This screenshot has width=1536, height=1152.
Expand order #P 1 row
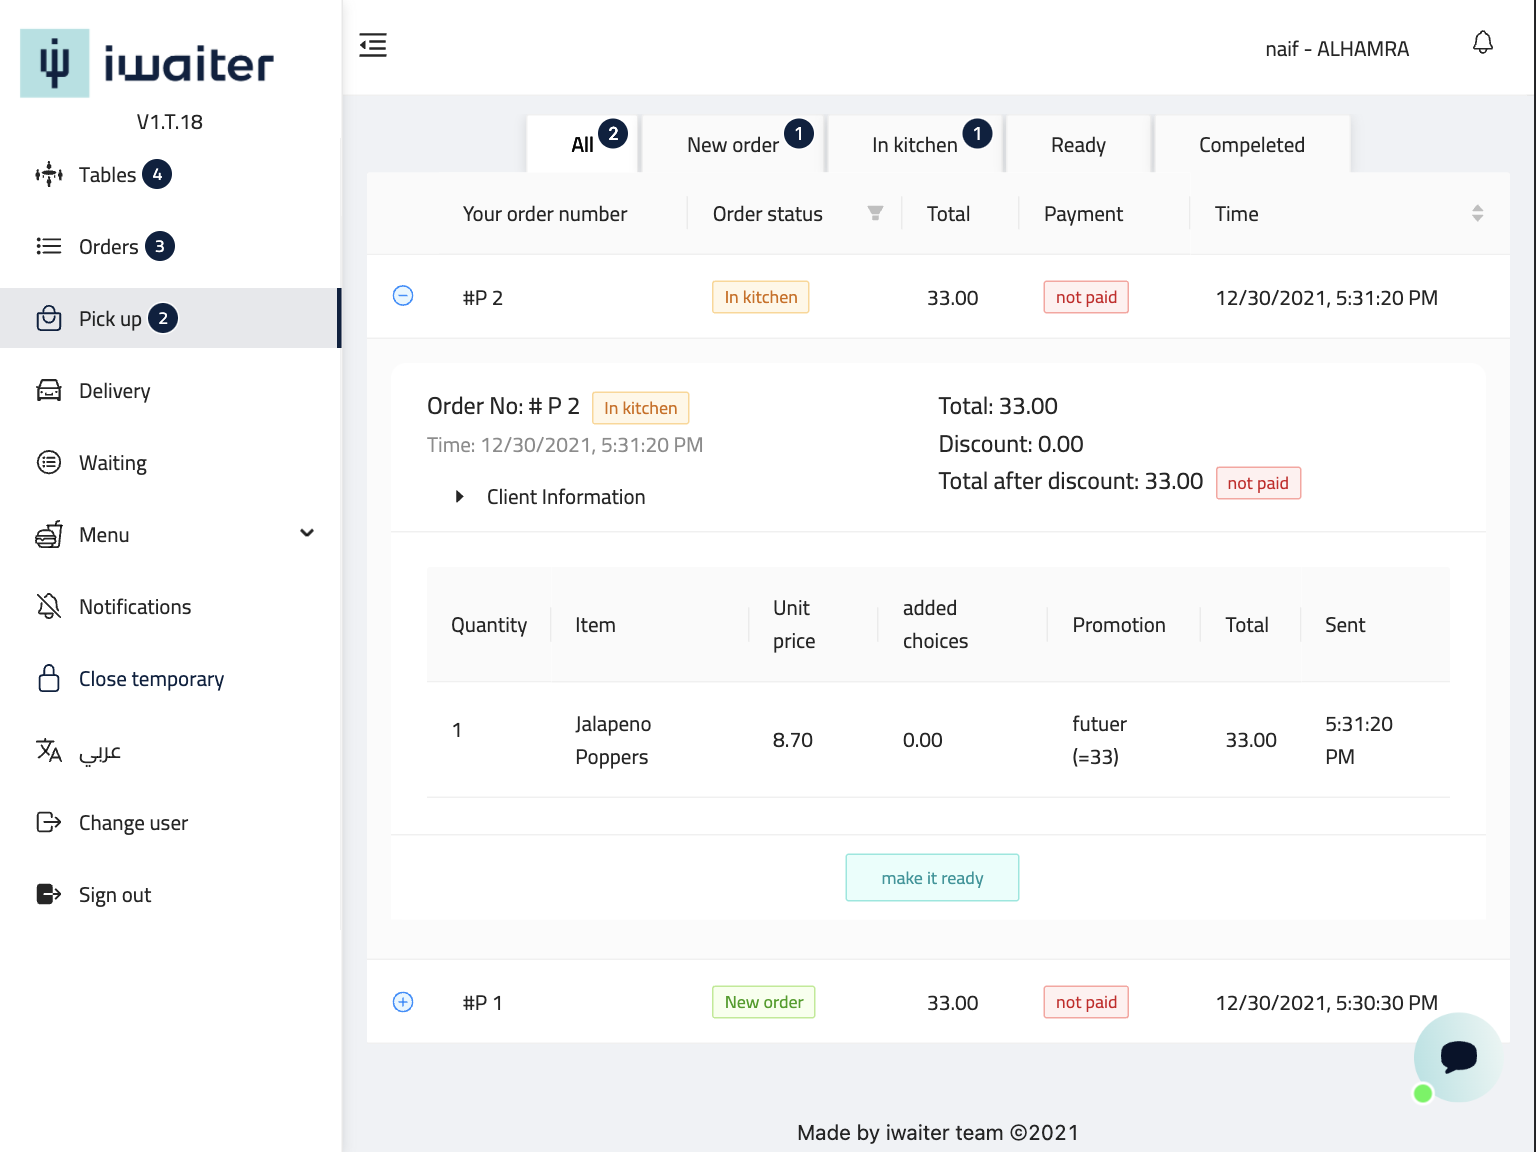point(403,1002)
